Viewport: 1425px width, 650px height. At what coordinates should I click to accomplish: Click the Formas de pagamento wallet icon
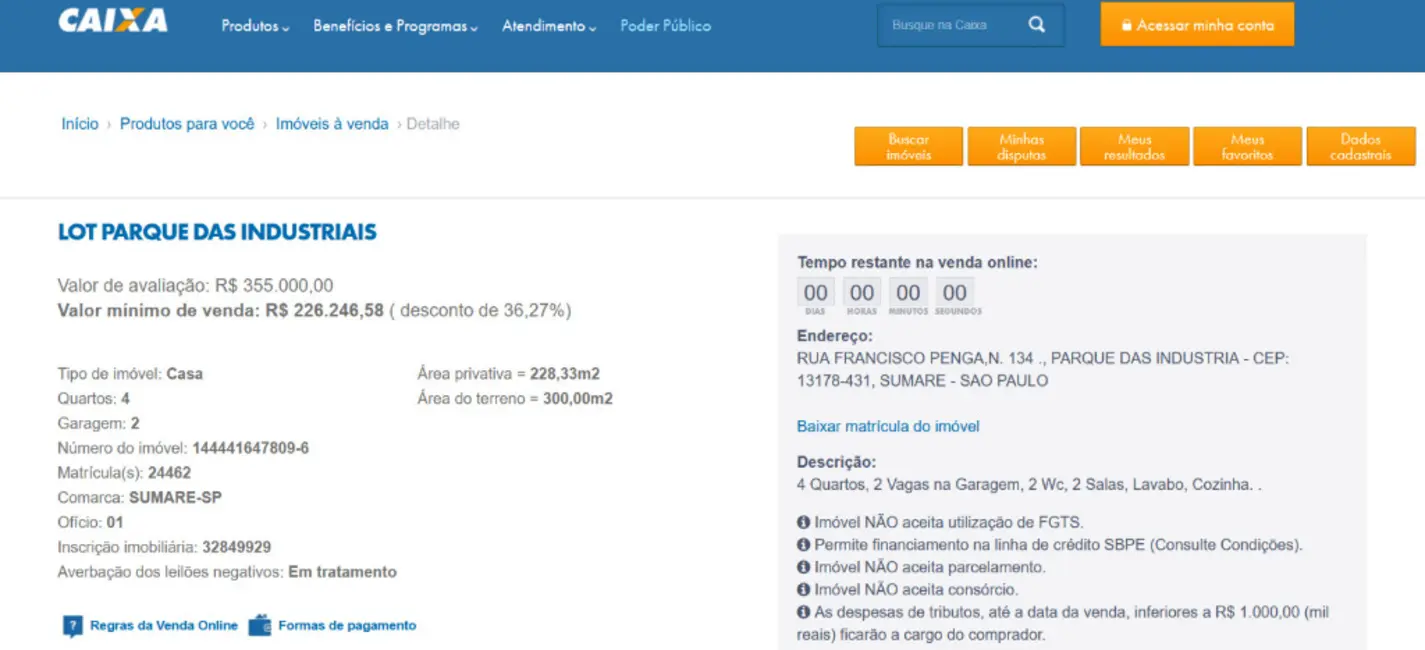click(x=260, y=625)
